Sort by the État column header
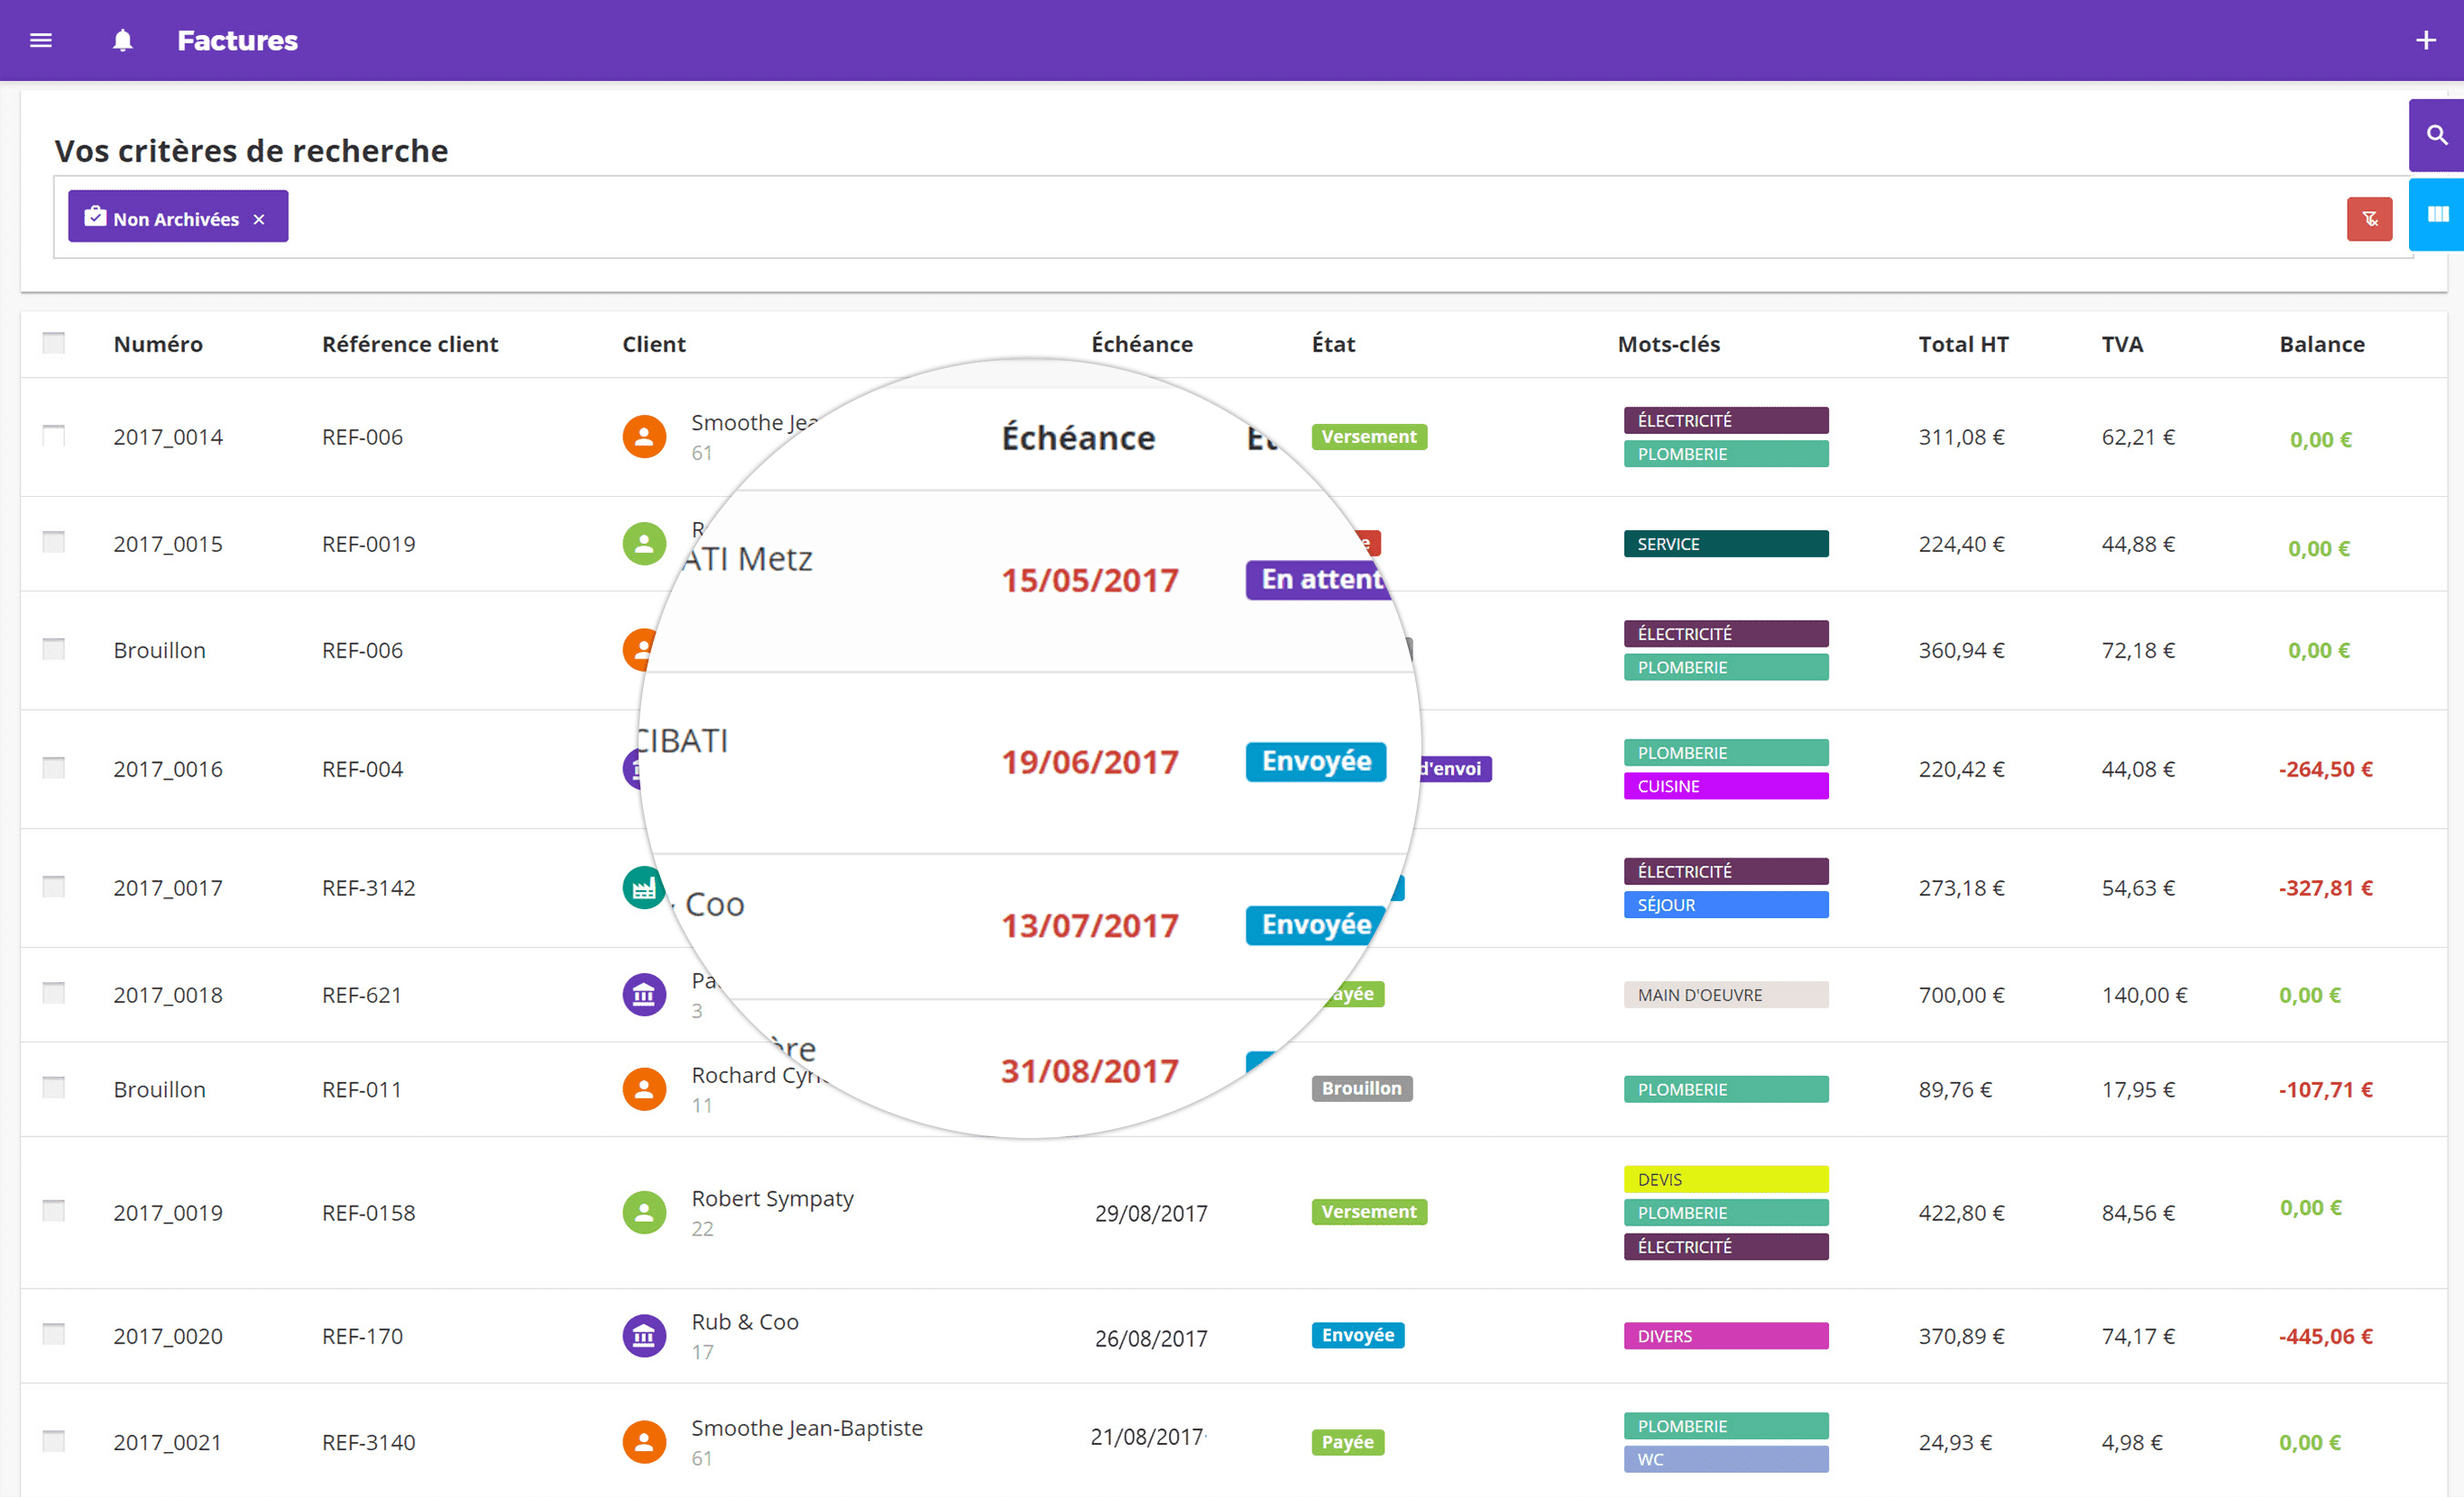 click(1333, 344)
